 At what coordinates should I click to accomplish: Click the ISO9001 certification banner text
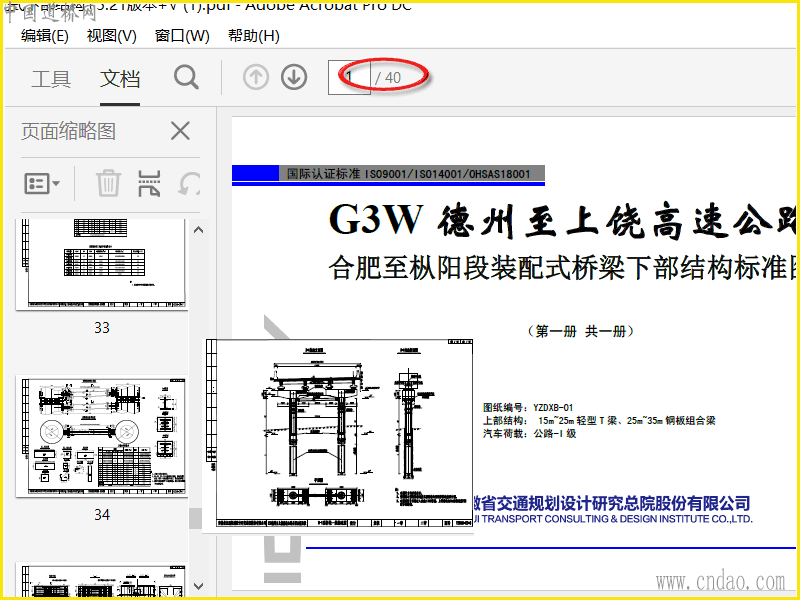[x=409, y=174]
